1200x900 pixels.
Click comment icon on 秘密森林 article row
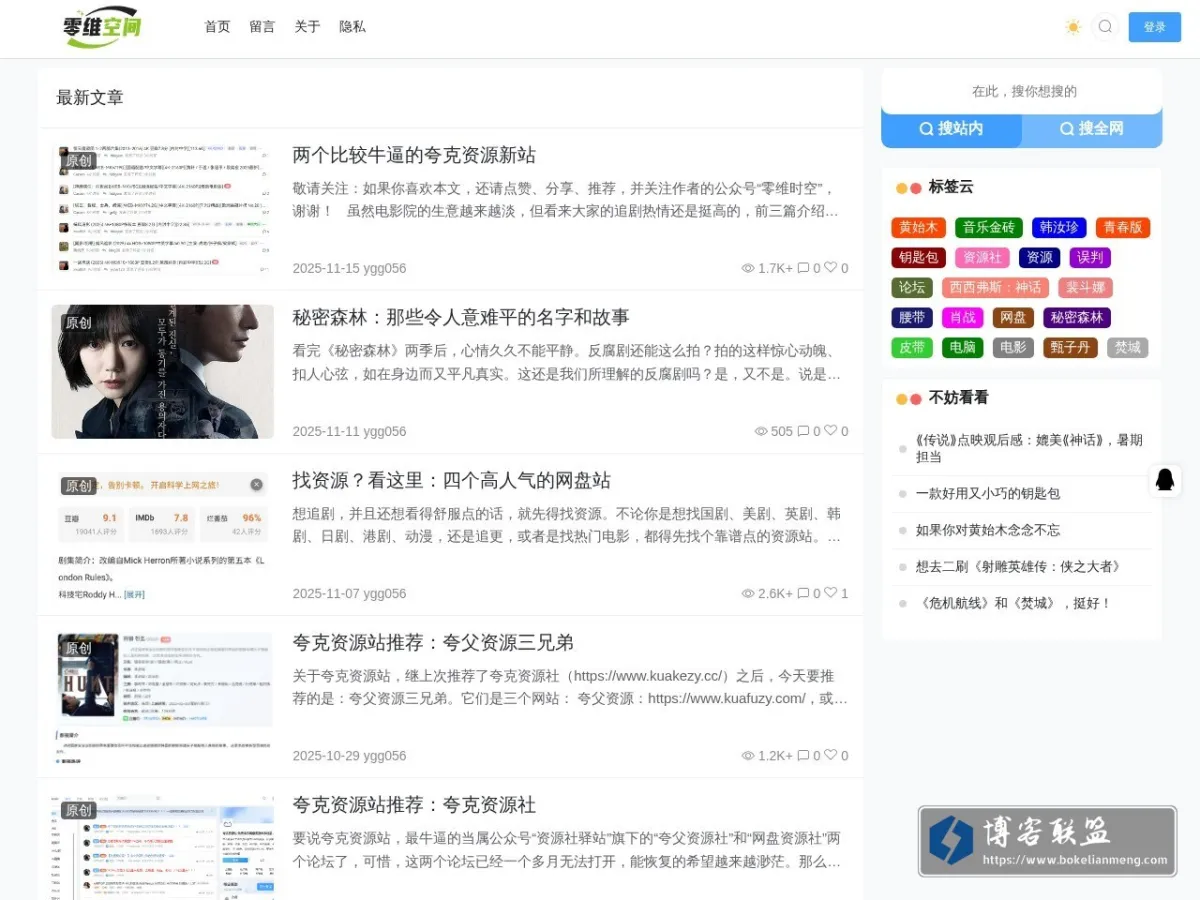point(803,431)
